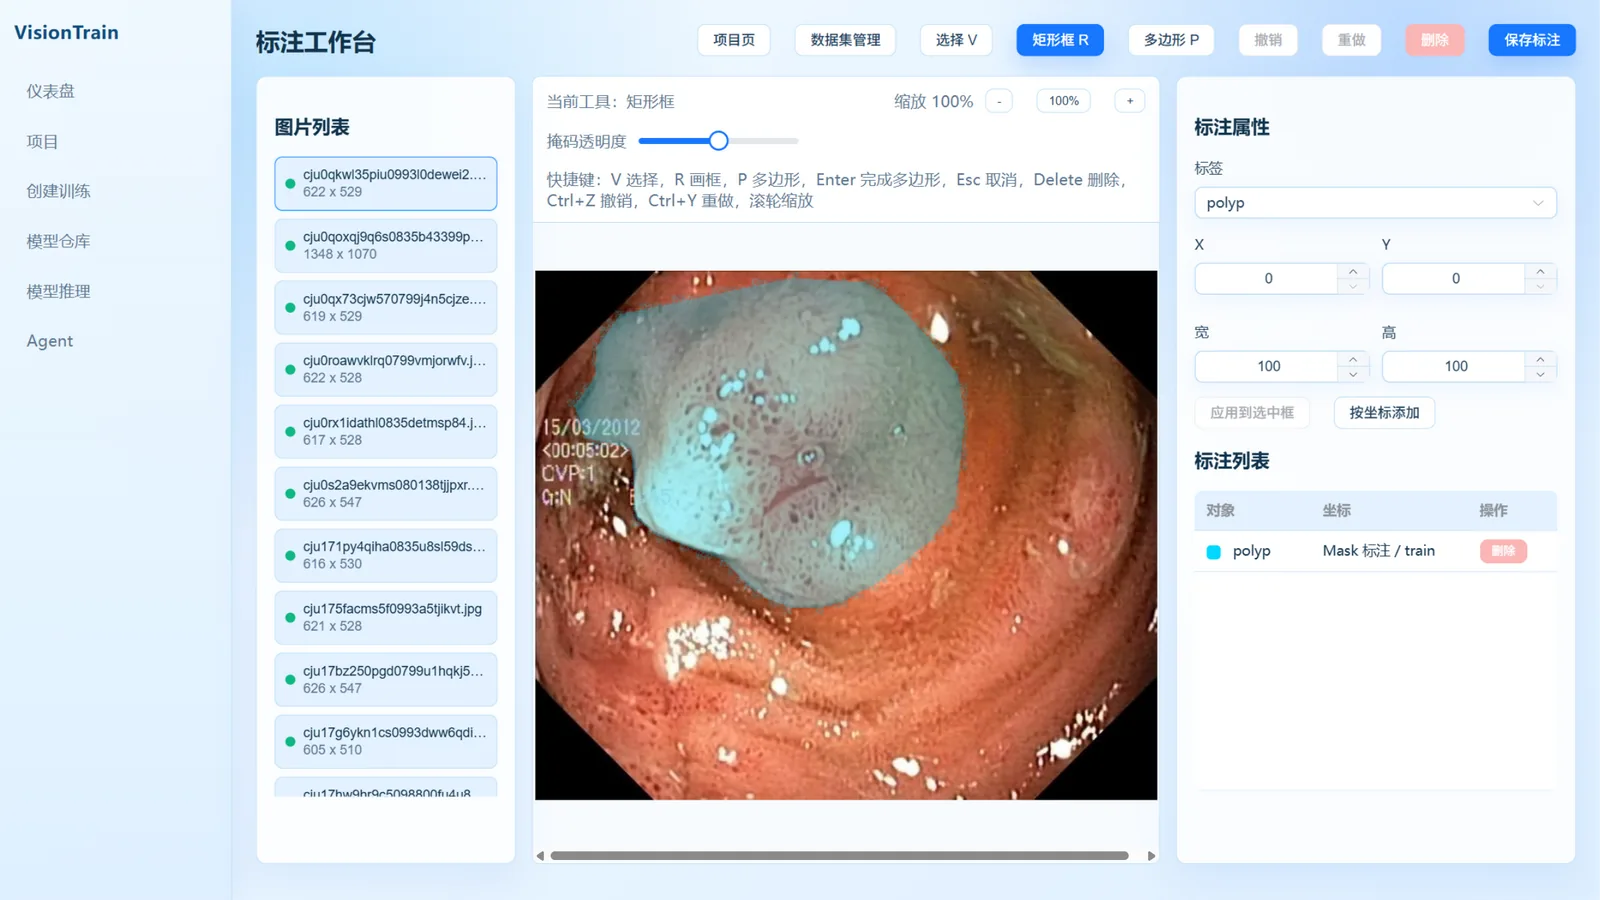The width and height of the screenshot is (1600, 900).
Task: Open 模型推理 in the sidebar
Action: (59, 291)
